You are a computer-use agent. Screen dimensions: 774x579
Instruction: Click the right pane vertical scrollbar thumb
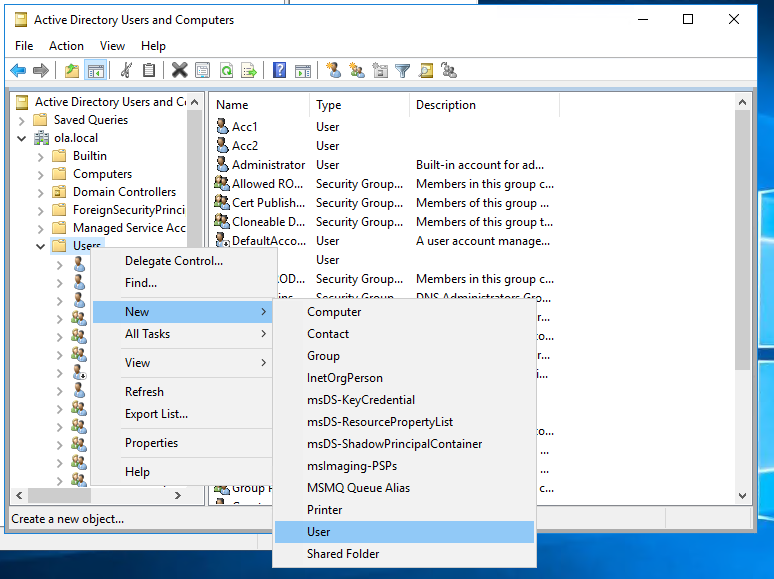pyautogui.click(x=742, y=239)
